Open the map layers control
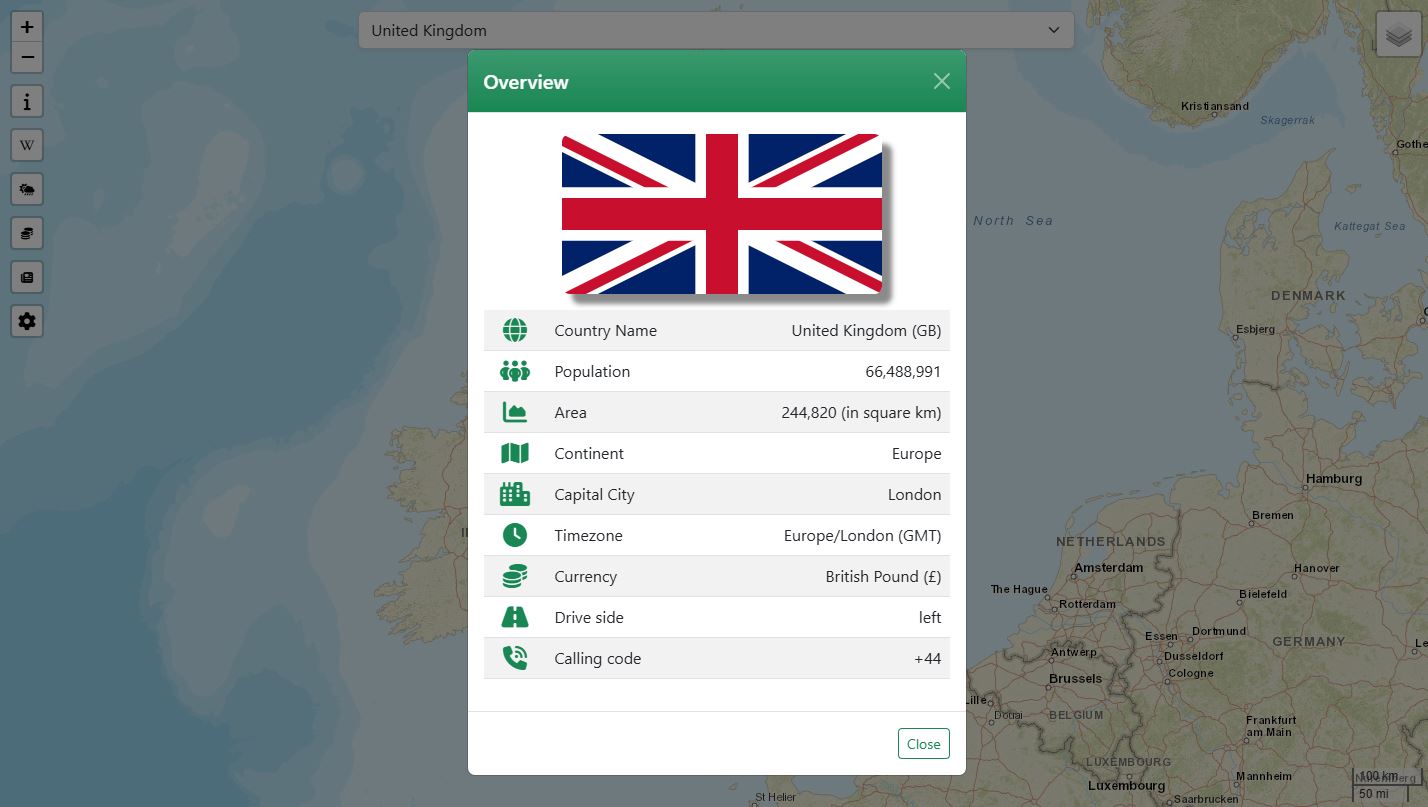The height and width of the screenshot is (807, 1428). click(1398, 35)
